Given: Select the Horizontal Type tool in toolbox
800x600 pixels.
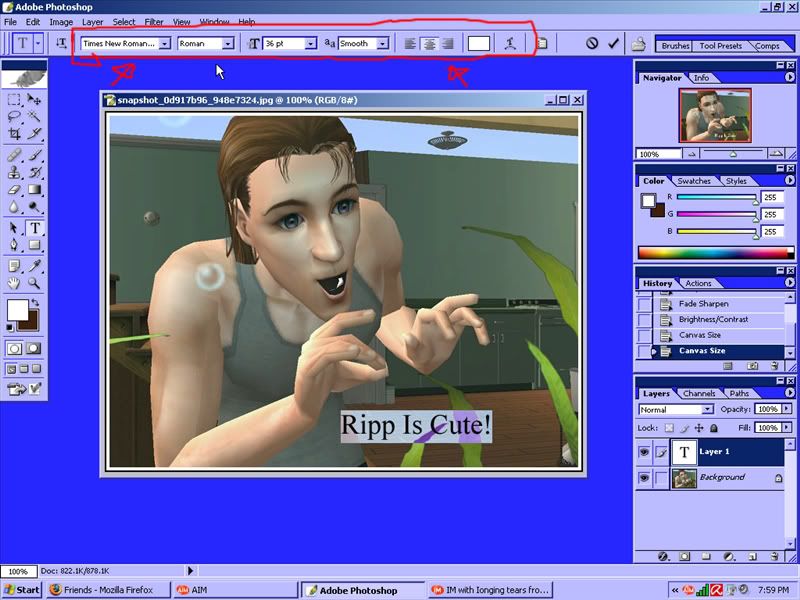Looking at the screenshot, I should pos(34,228).
